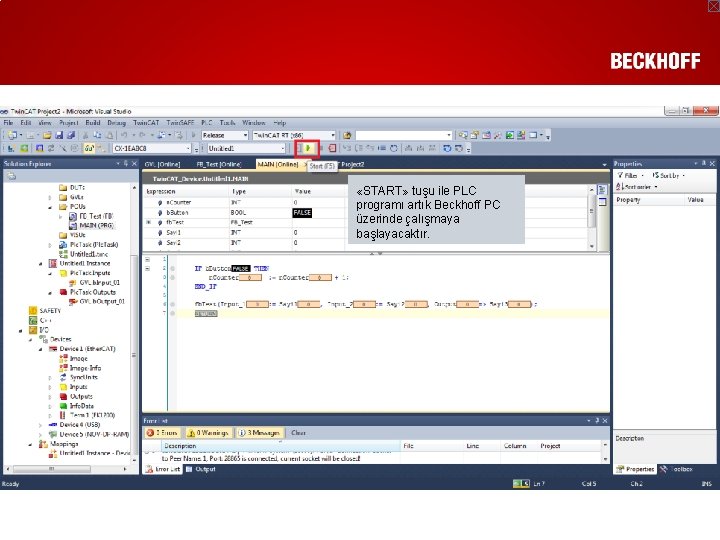The height and width of the screenshot is (540, 720).
Task: Switch to the Output tab at the bottom
Action: pyautogui.click(x=201, y=469)
